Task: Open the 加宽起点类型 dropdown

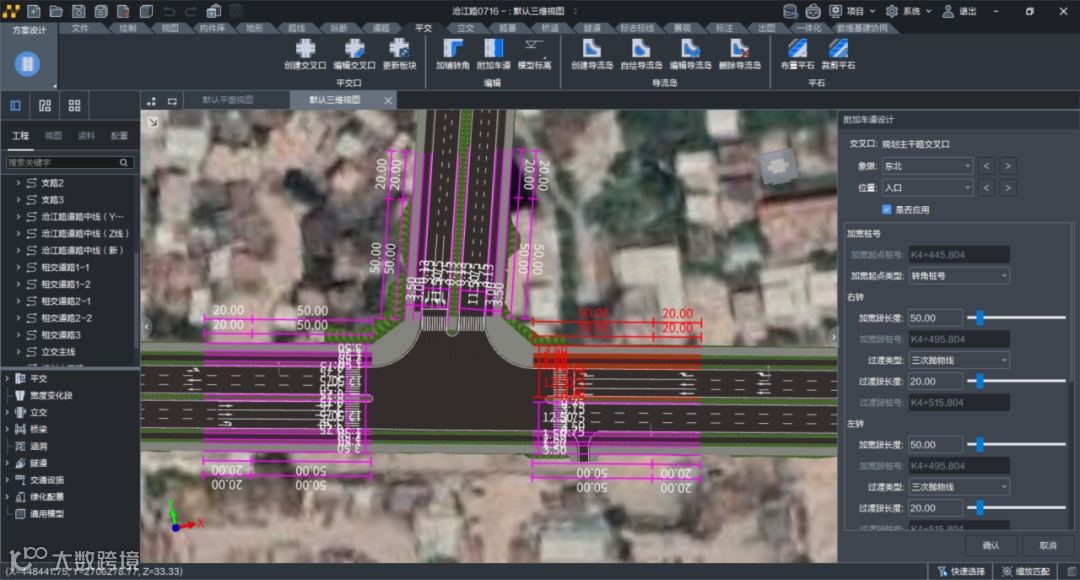Action: tap(959, 275)
